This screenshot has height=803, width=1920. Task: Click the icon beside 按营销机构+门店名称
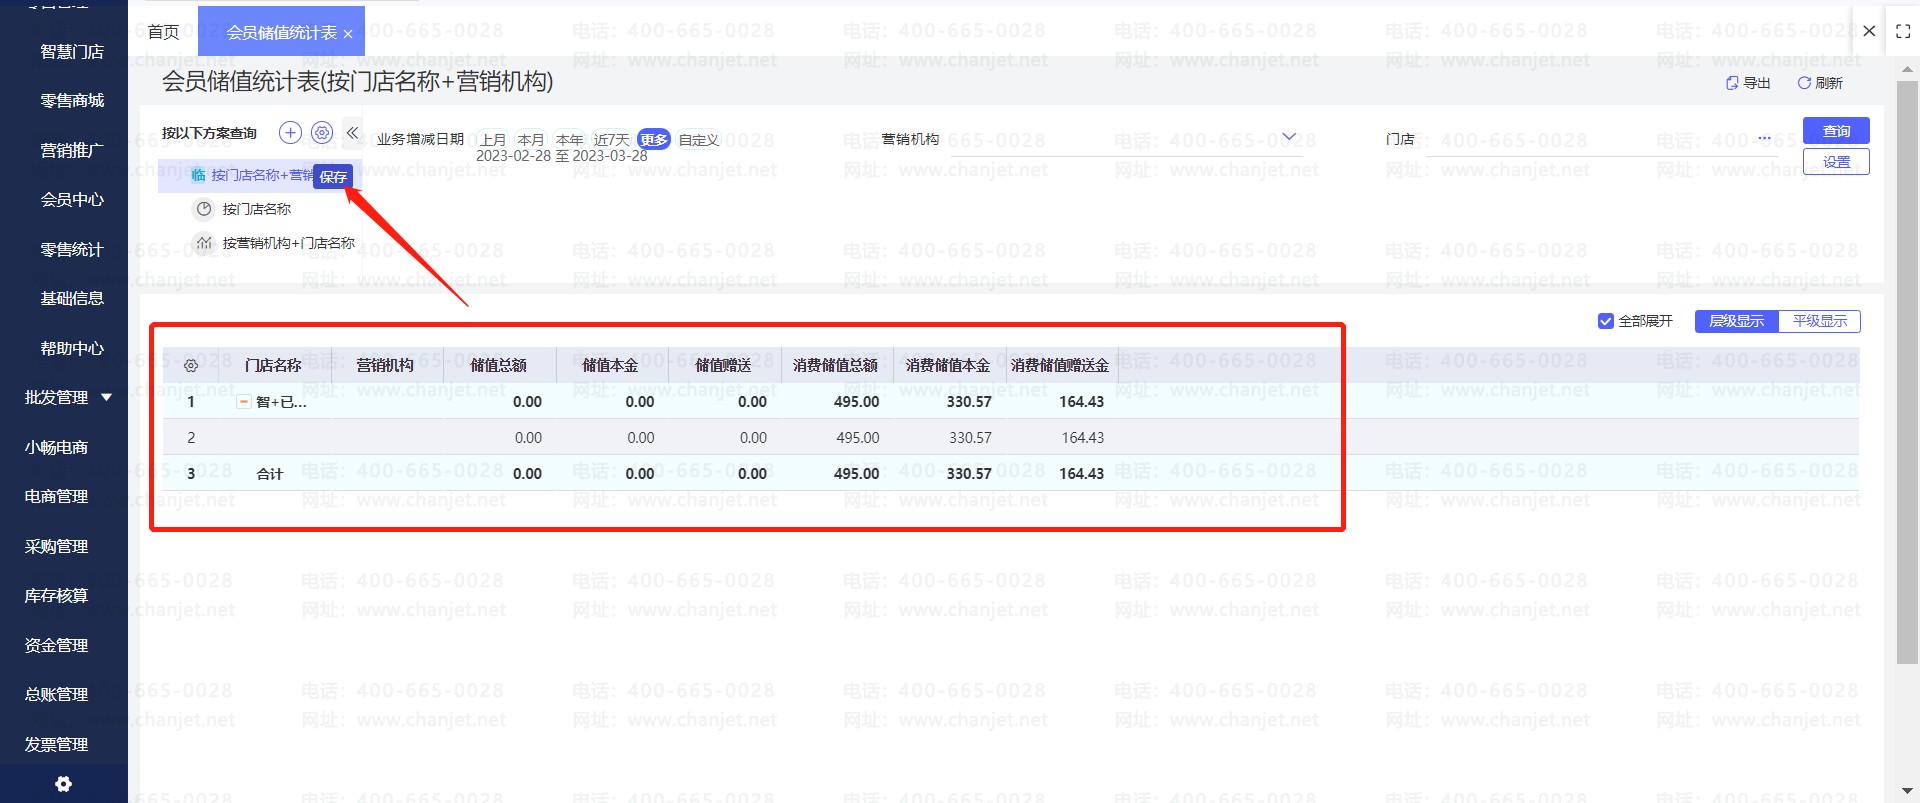[204, 243]
